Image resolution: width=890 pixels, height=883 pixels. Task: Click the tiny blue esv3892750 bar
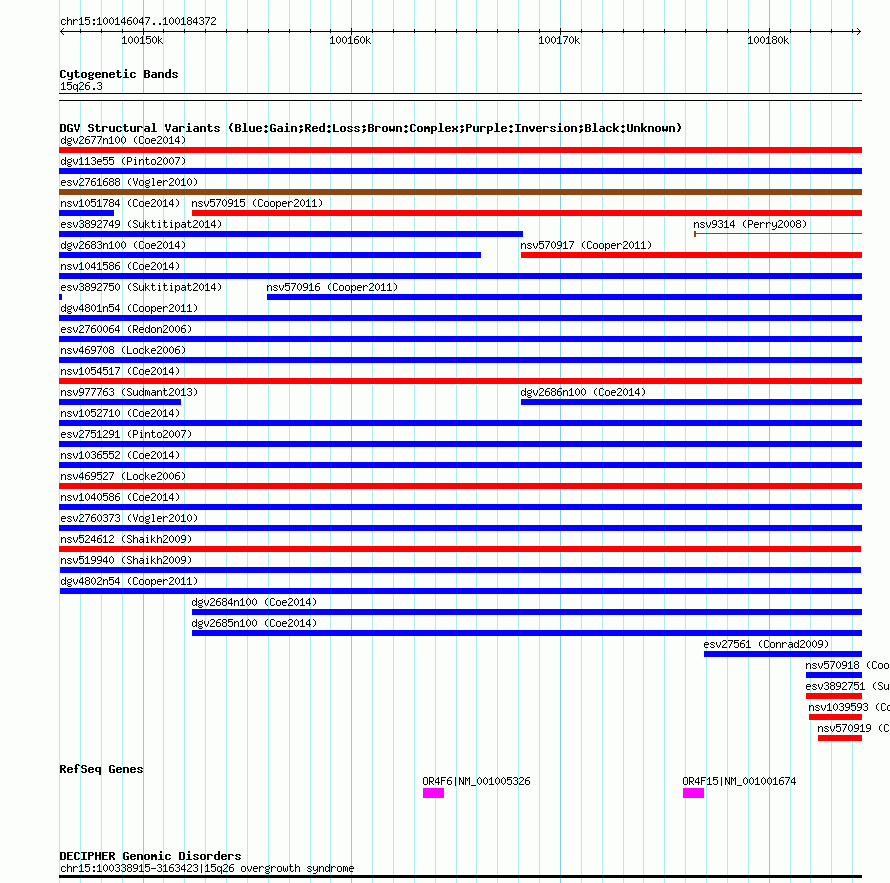click(61, 297)
